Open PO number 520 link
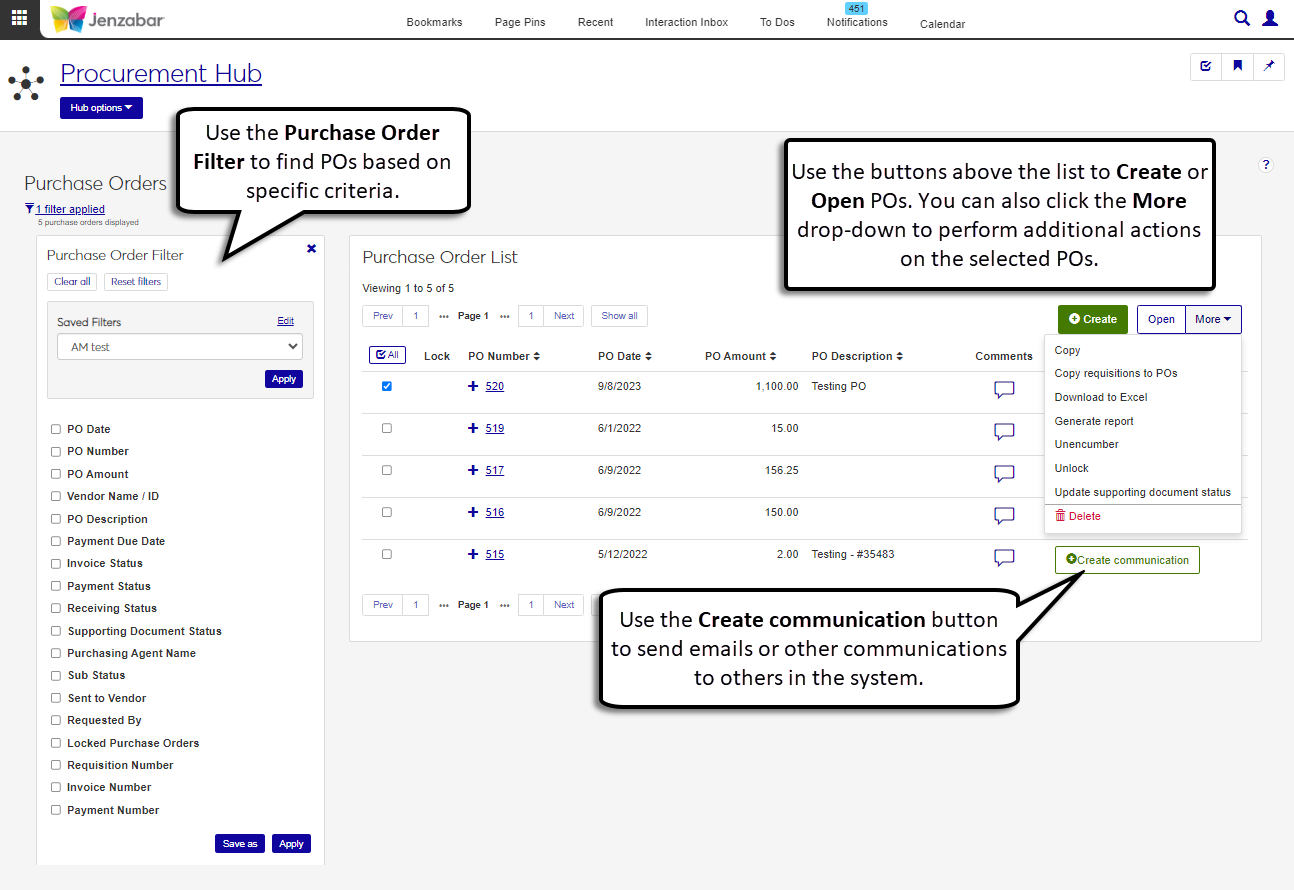Screen dimensions: 1294x890 495,386
